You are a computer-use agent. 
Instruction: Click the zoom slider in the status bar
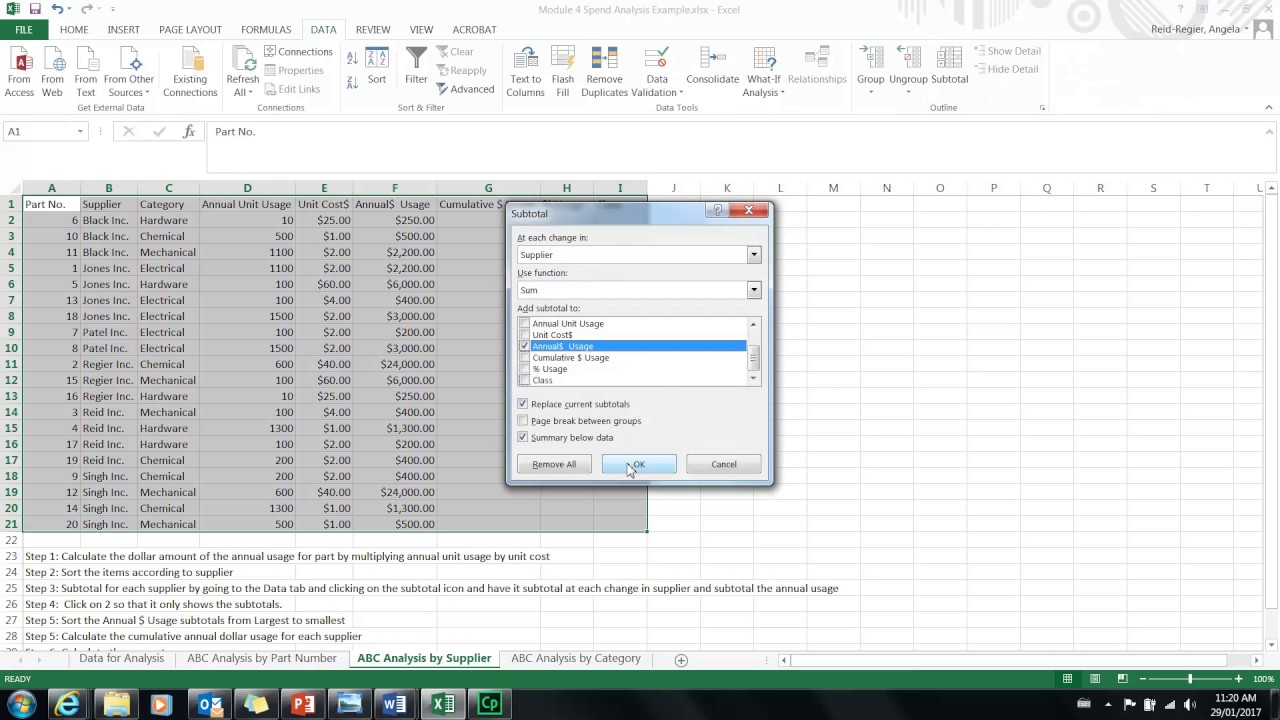(1189, 679)
